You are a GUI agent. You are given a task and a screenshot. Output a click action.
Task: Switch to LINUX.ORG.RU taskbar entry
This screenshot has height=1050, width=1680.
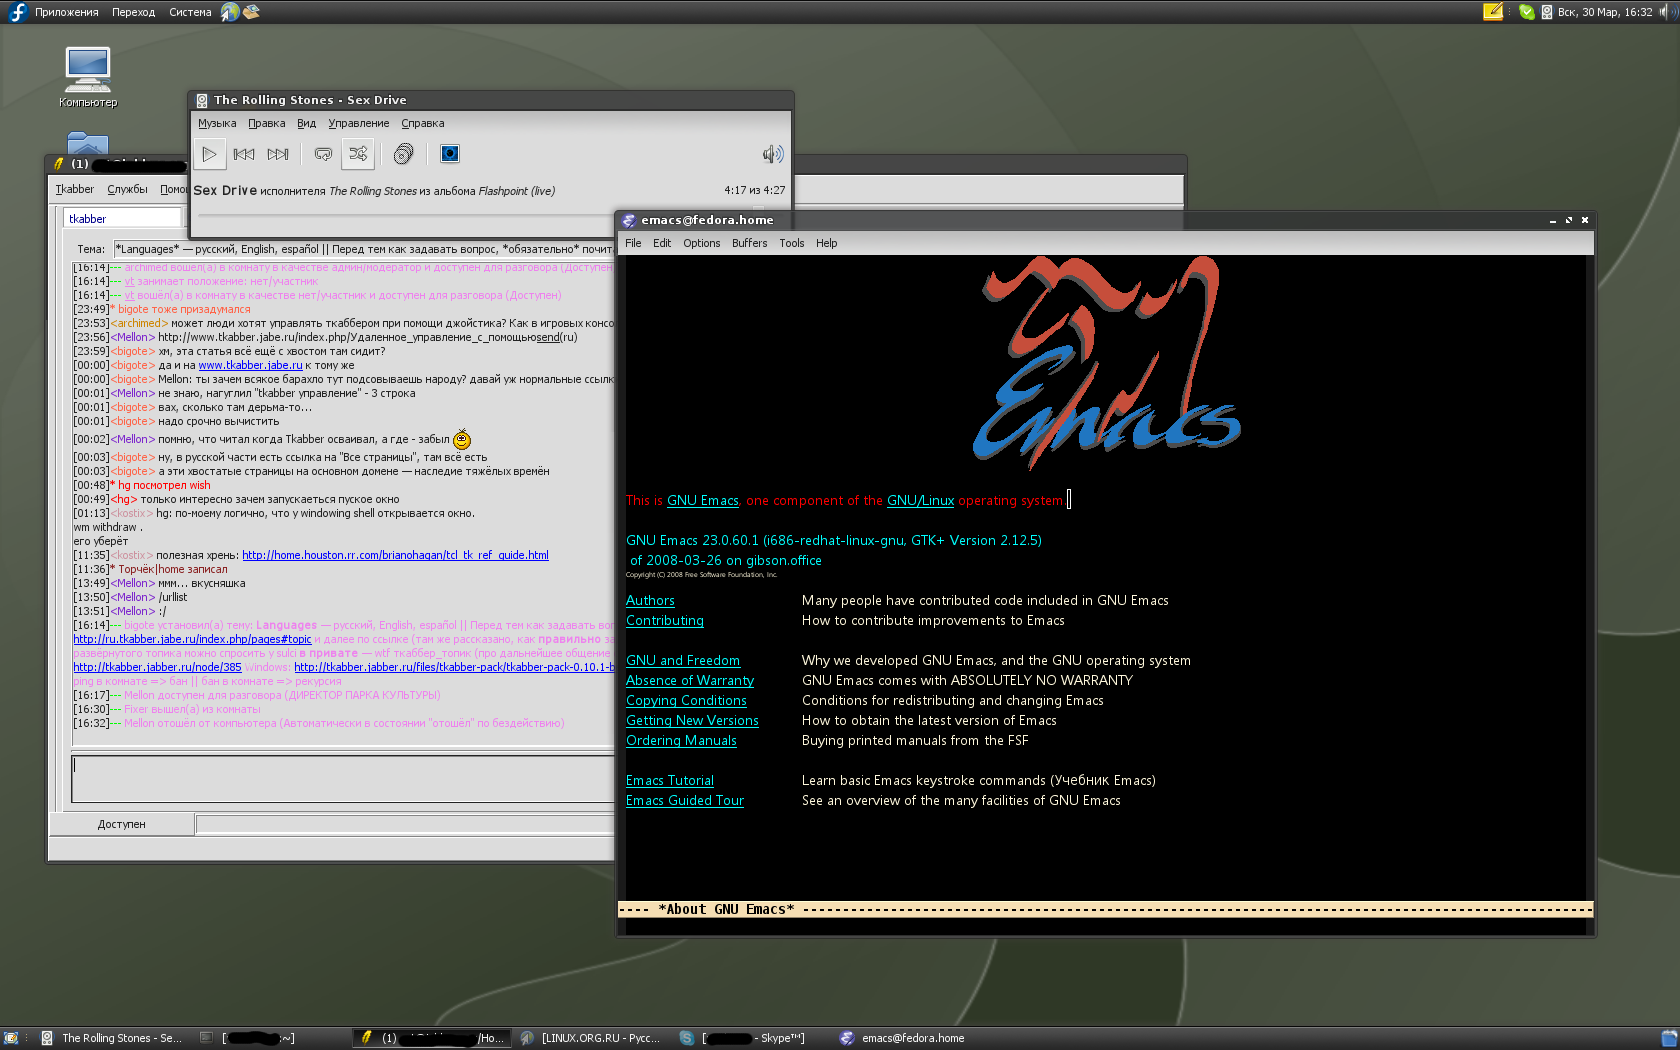(592, 1038)
